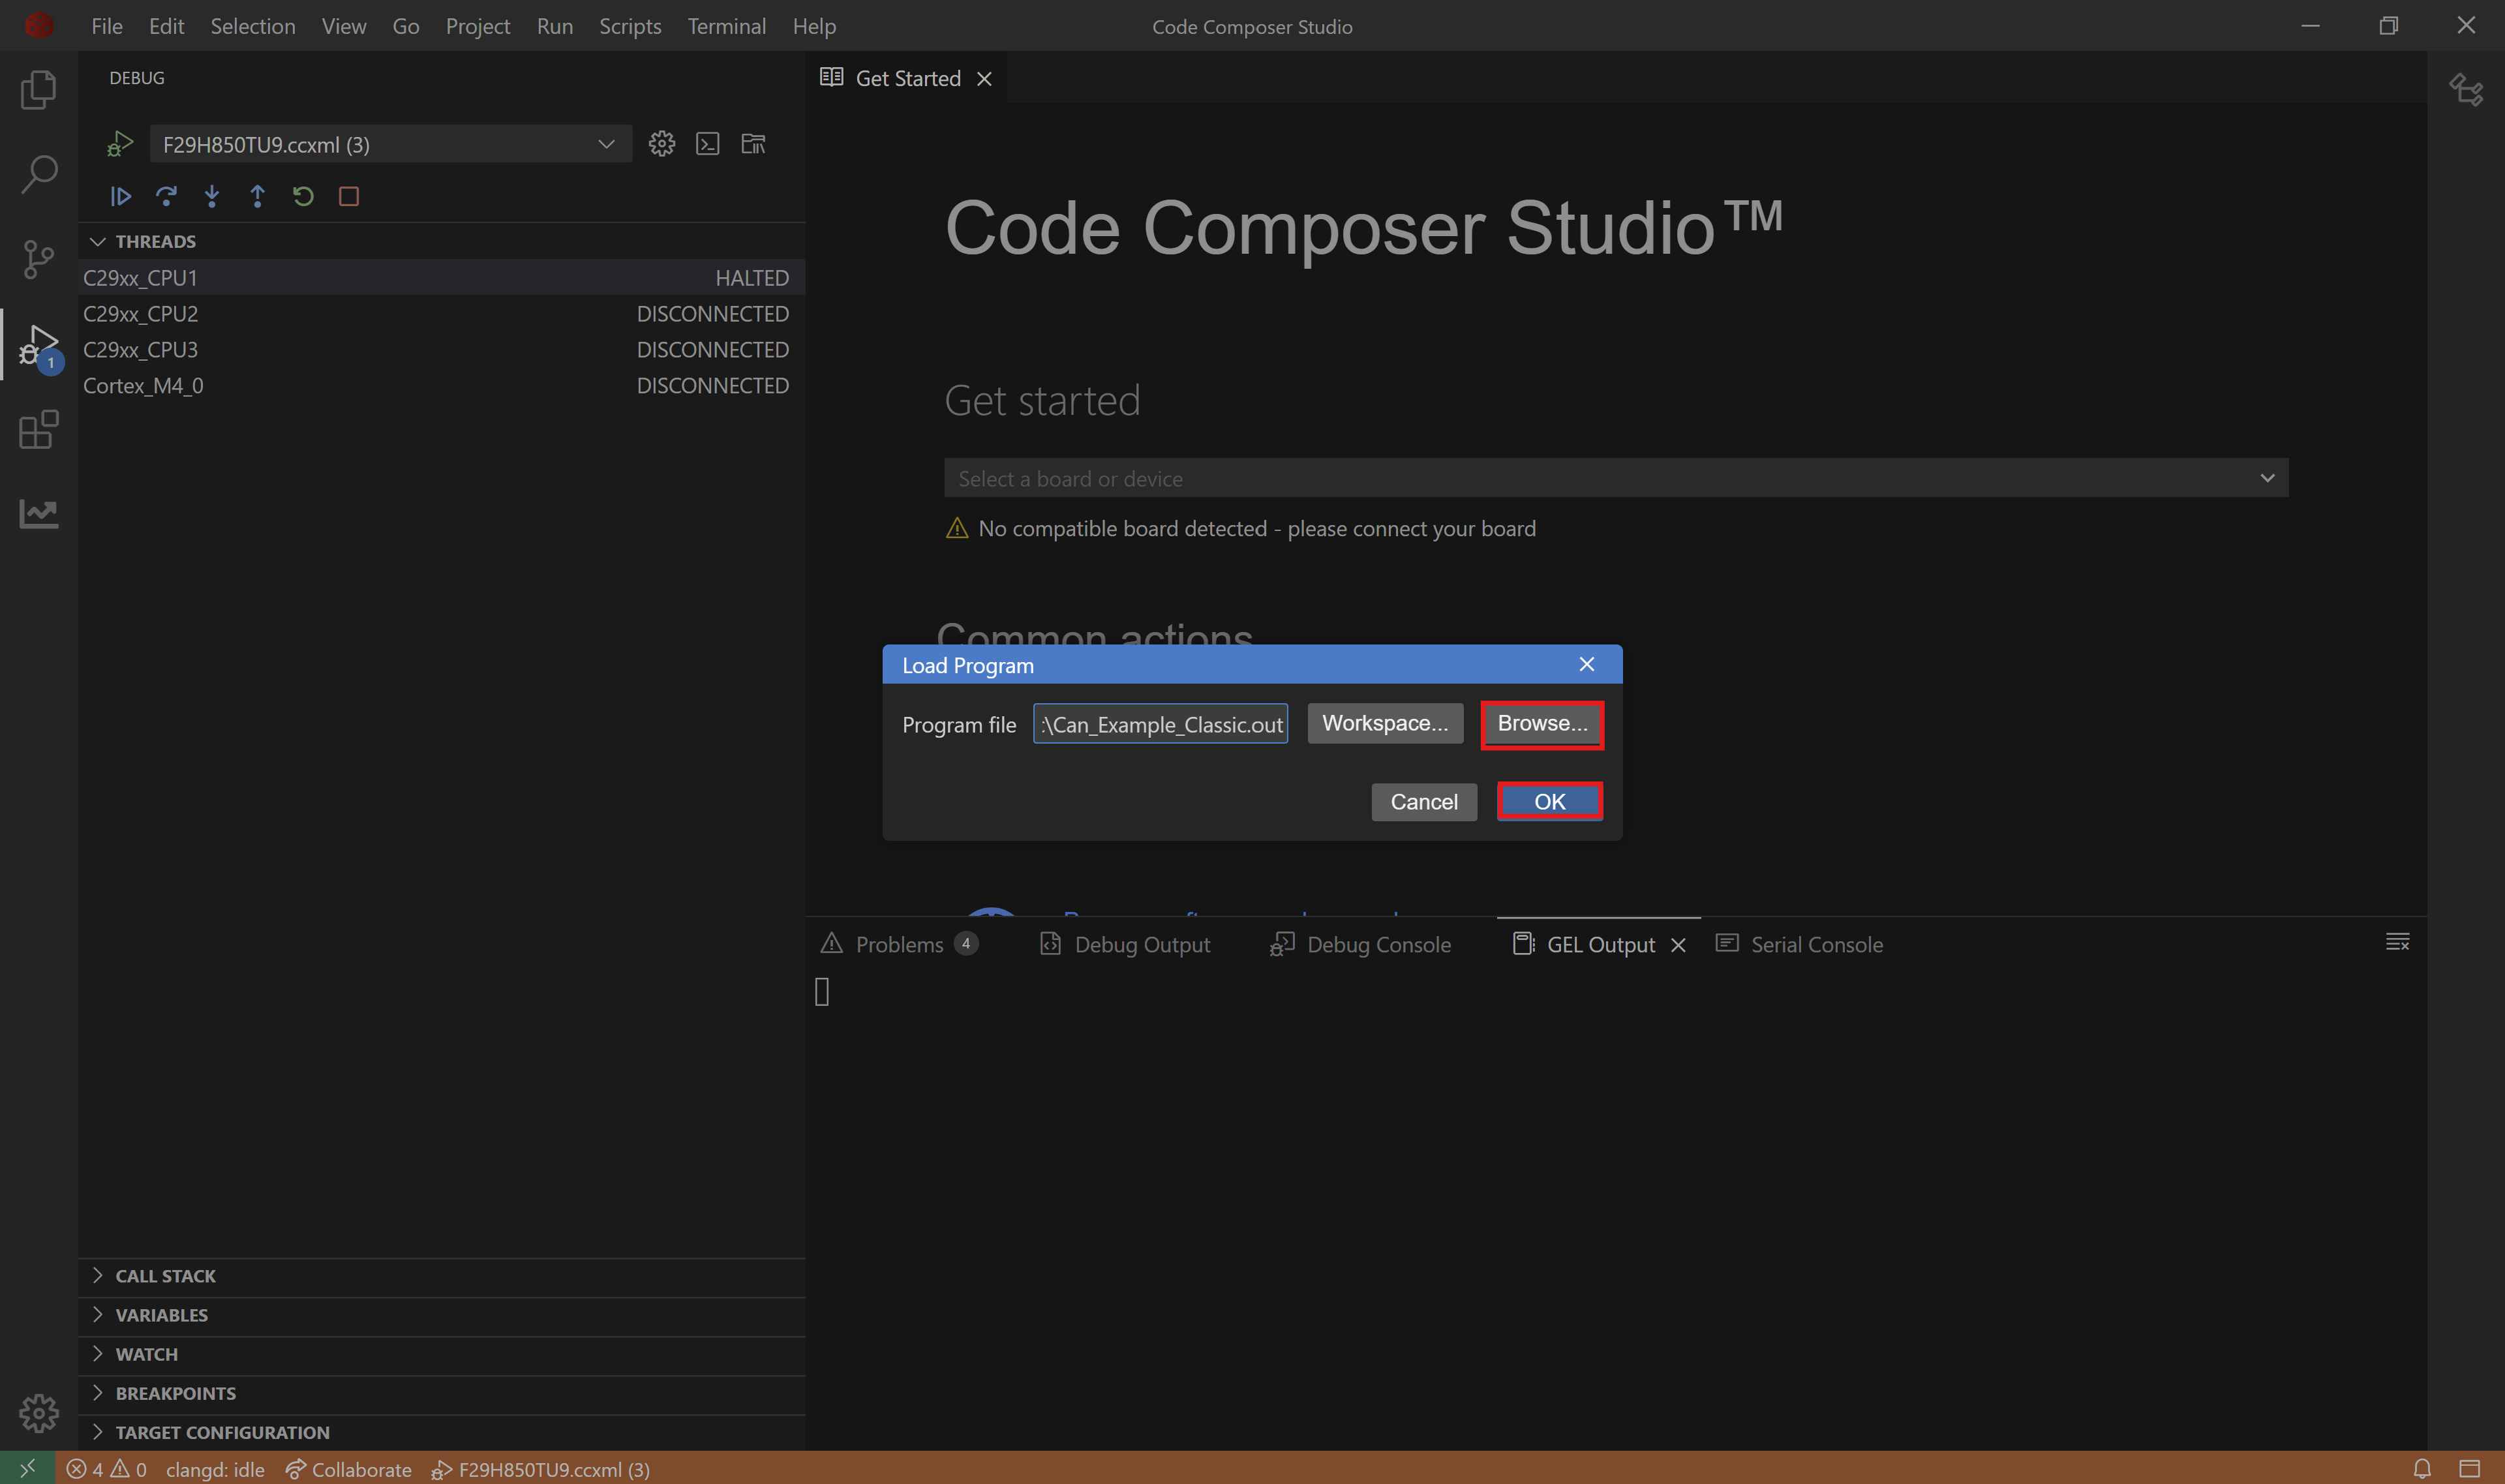Open the Extensions view icon
Image resolution: width=2505 pixels, height=1484 pixels.
[x=38, y=429]
